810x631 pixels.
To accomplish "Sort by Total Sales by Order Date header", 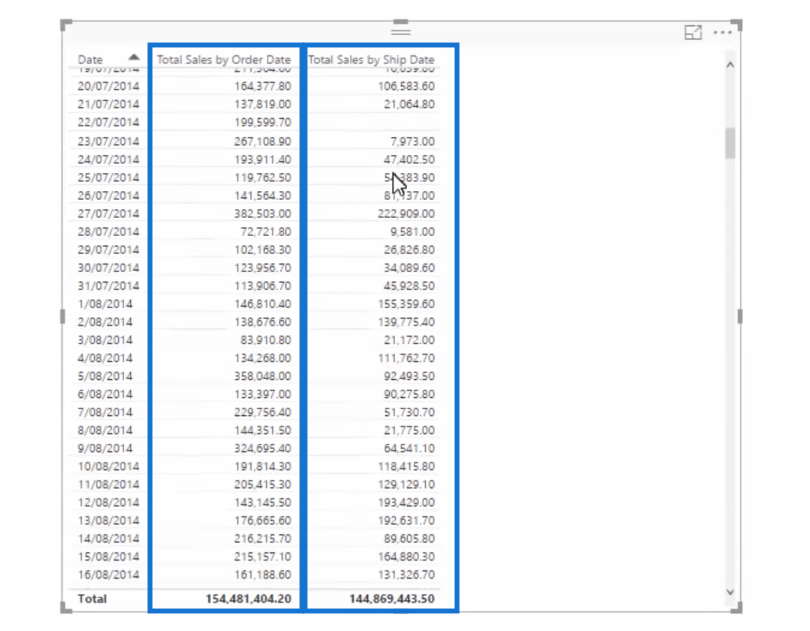I will [224, 59].
